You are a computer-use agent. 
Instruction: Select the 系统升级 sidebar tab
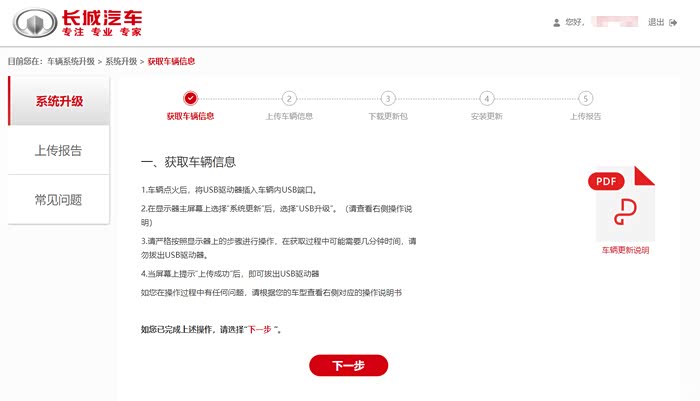pyautogui.click(x=59, y=101)
